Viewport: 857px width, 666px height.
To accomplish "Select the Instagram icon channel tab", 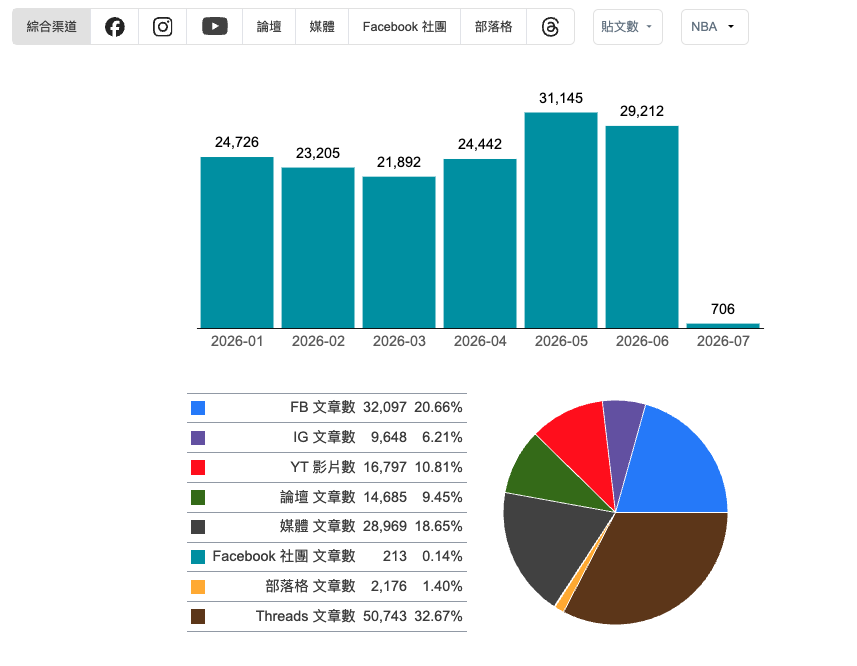I will [162, 27].
